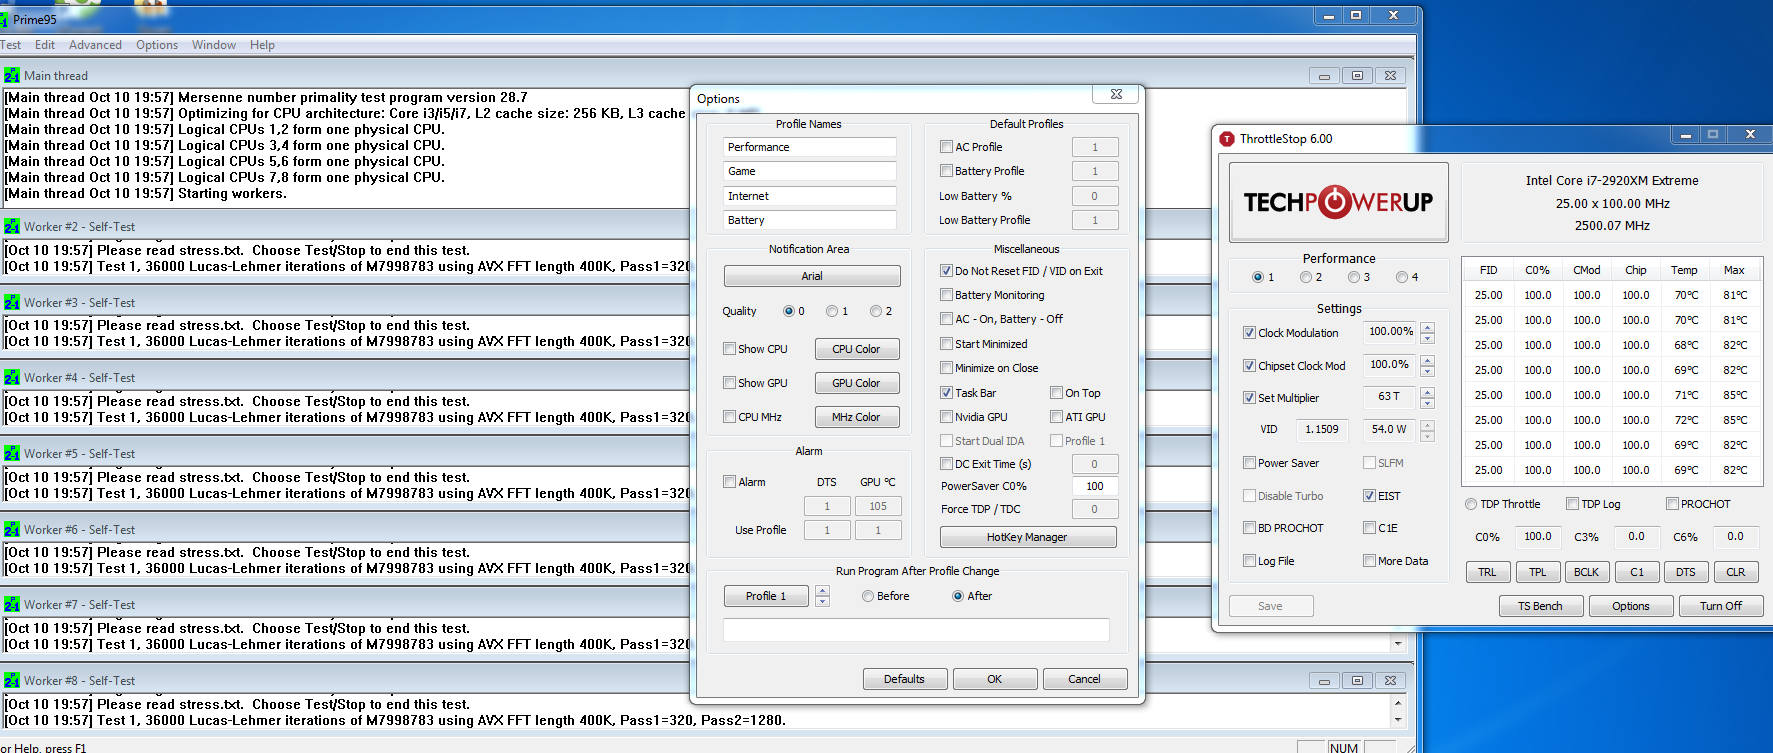Uncheck Do Not Reset FID / VID on Exit
This screenshot has width=1773, height=753.
click(946, 271)
